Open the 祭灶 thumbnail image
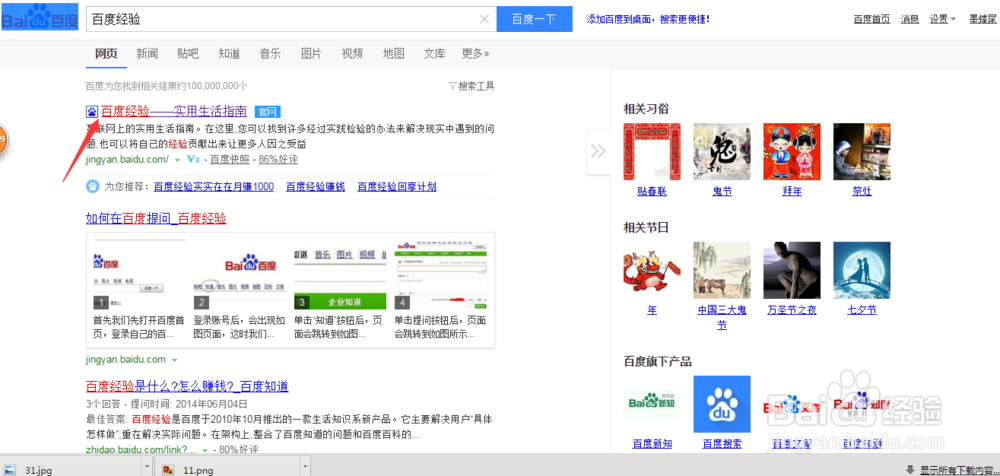The height and width of the screenshot is (476, 1000). [x=862, y=151]
